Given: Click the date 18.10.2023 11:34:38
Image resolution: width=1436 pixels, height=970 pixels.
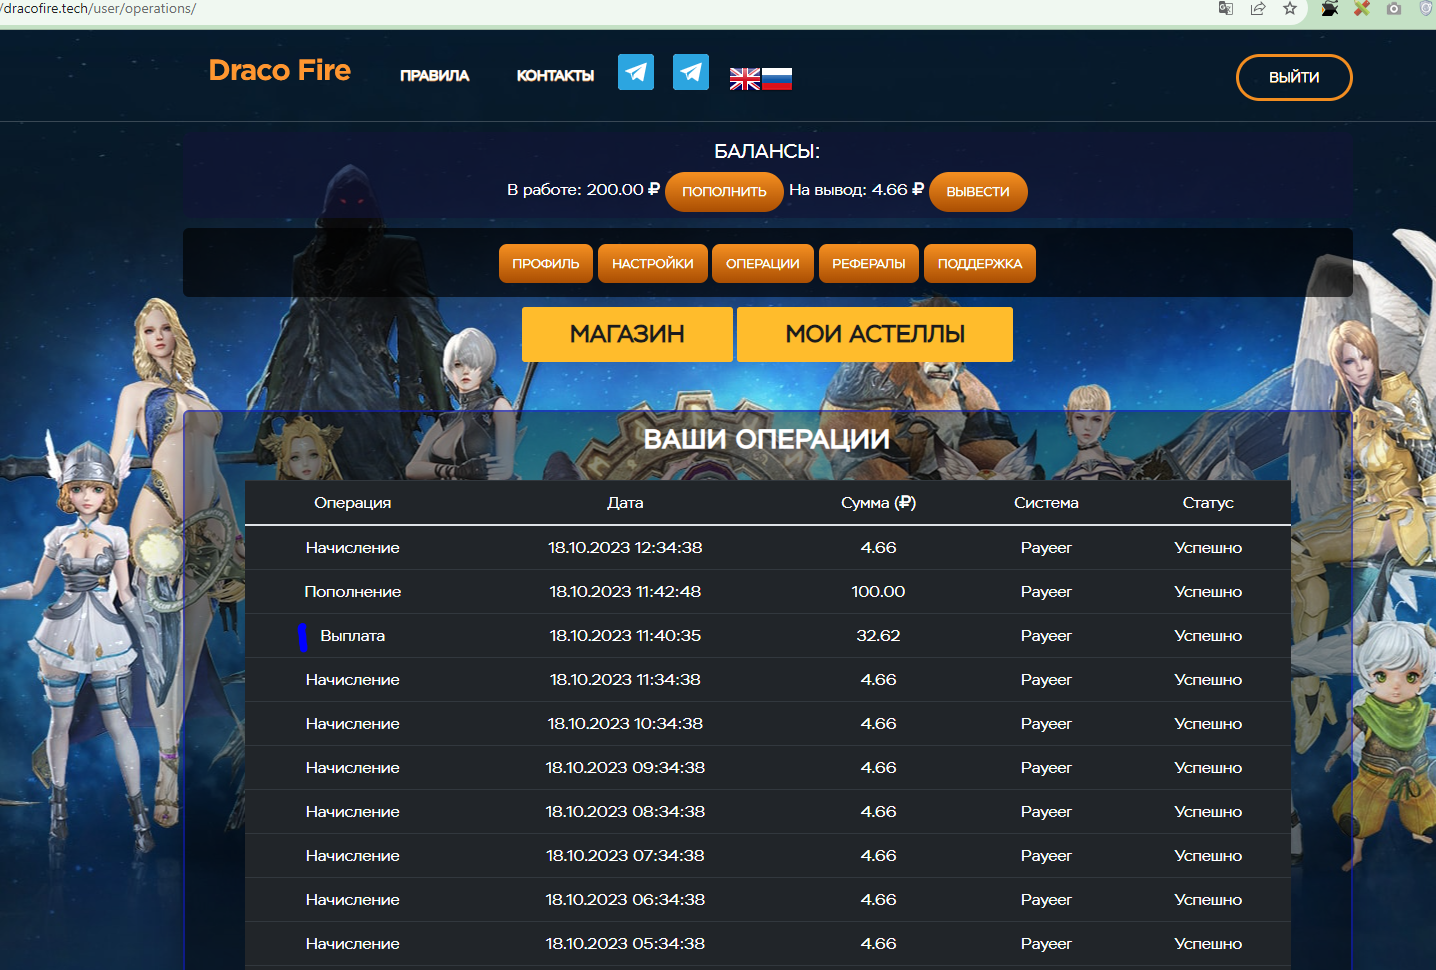Looking at the screenshot, I should pos(625,680).
